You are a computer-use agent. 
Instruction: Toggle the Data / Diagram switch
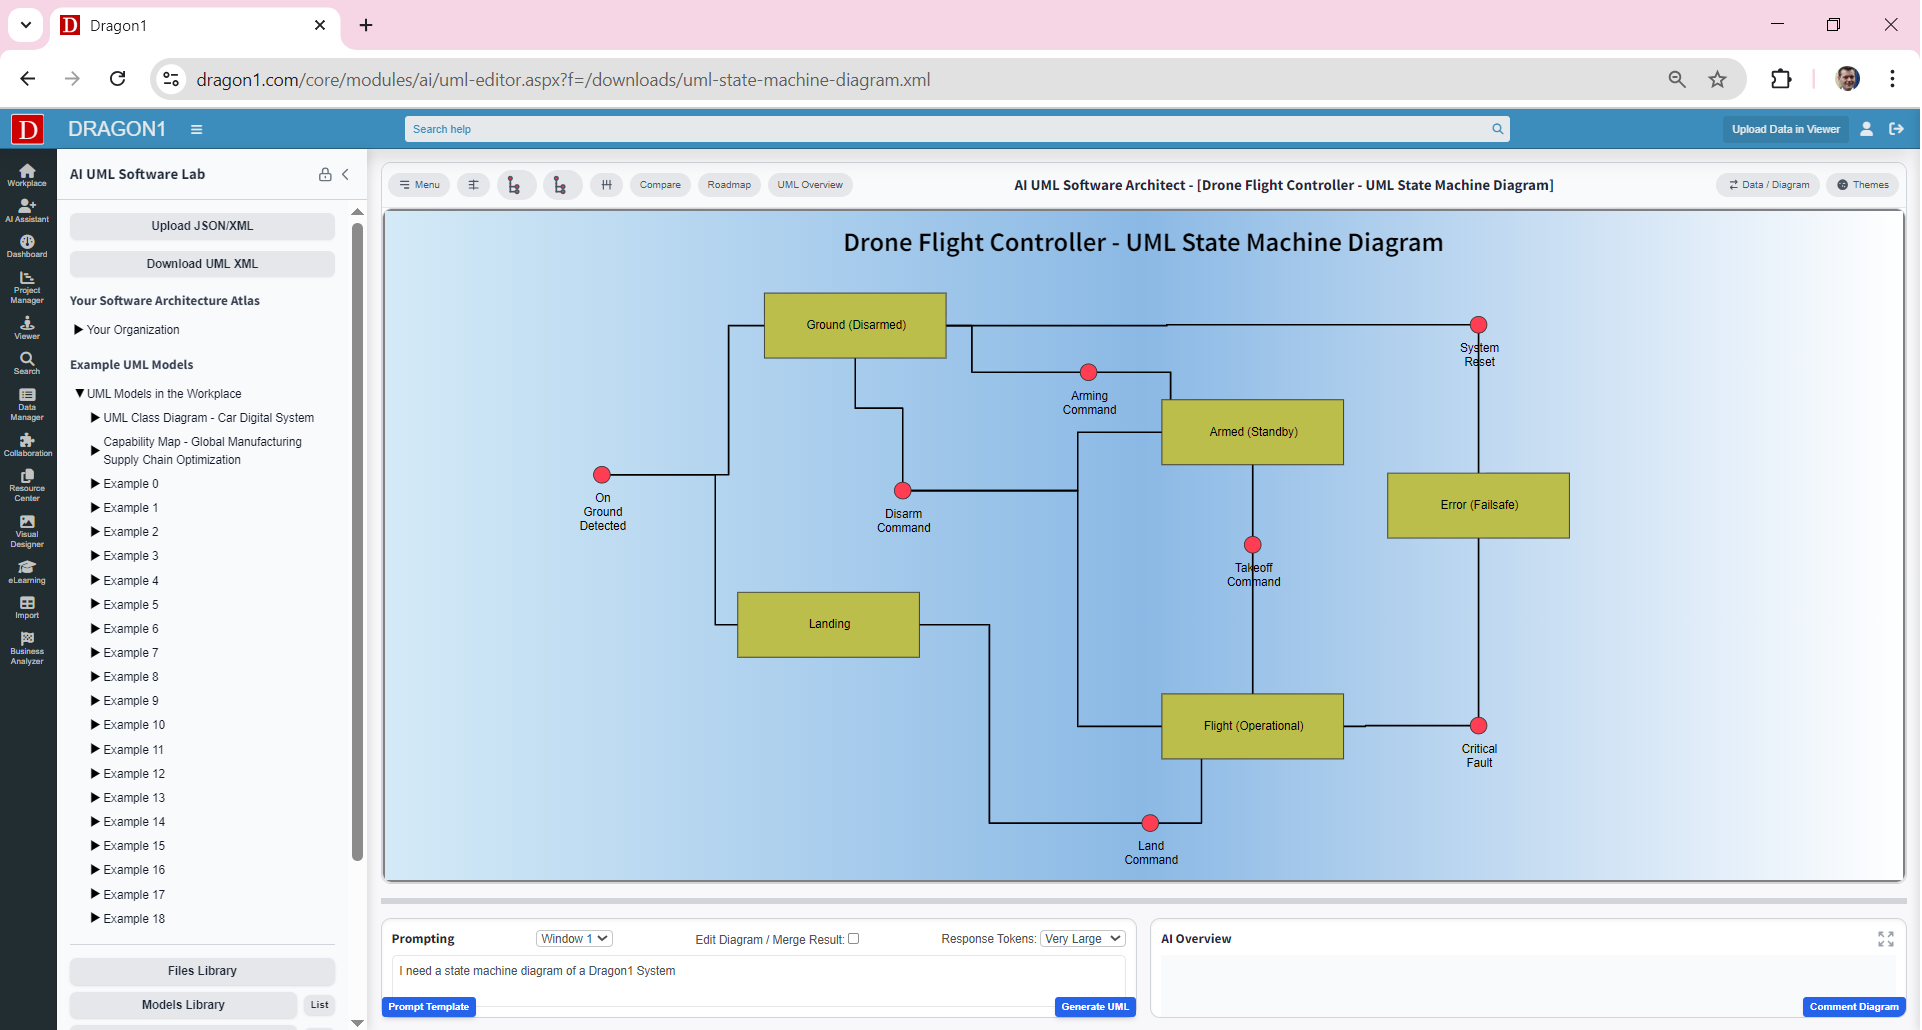pyautogui.click(x=1768, y=184)
